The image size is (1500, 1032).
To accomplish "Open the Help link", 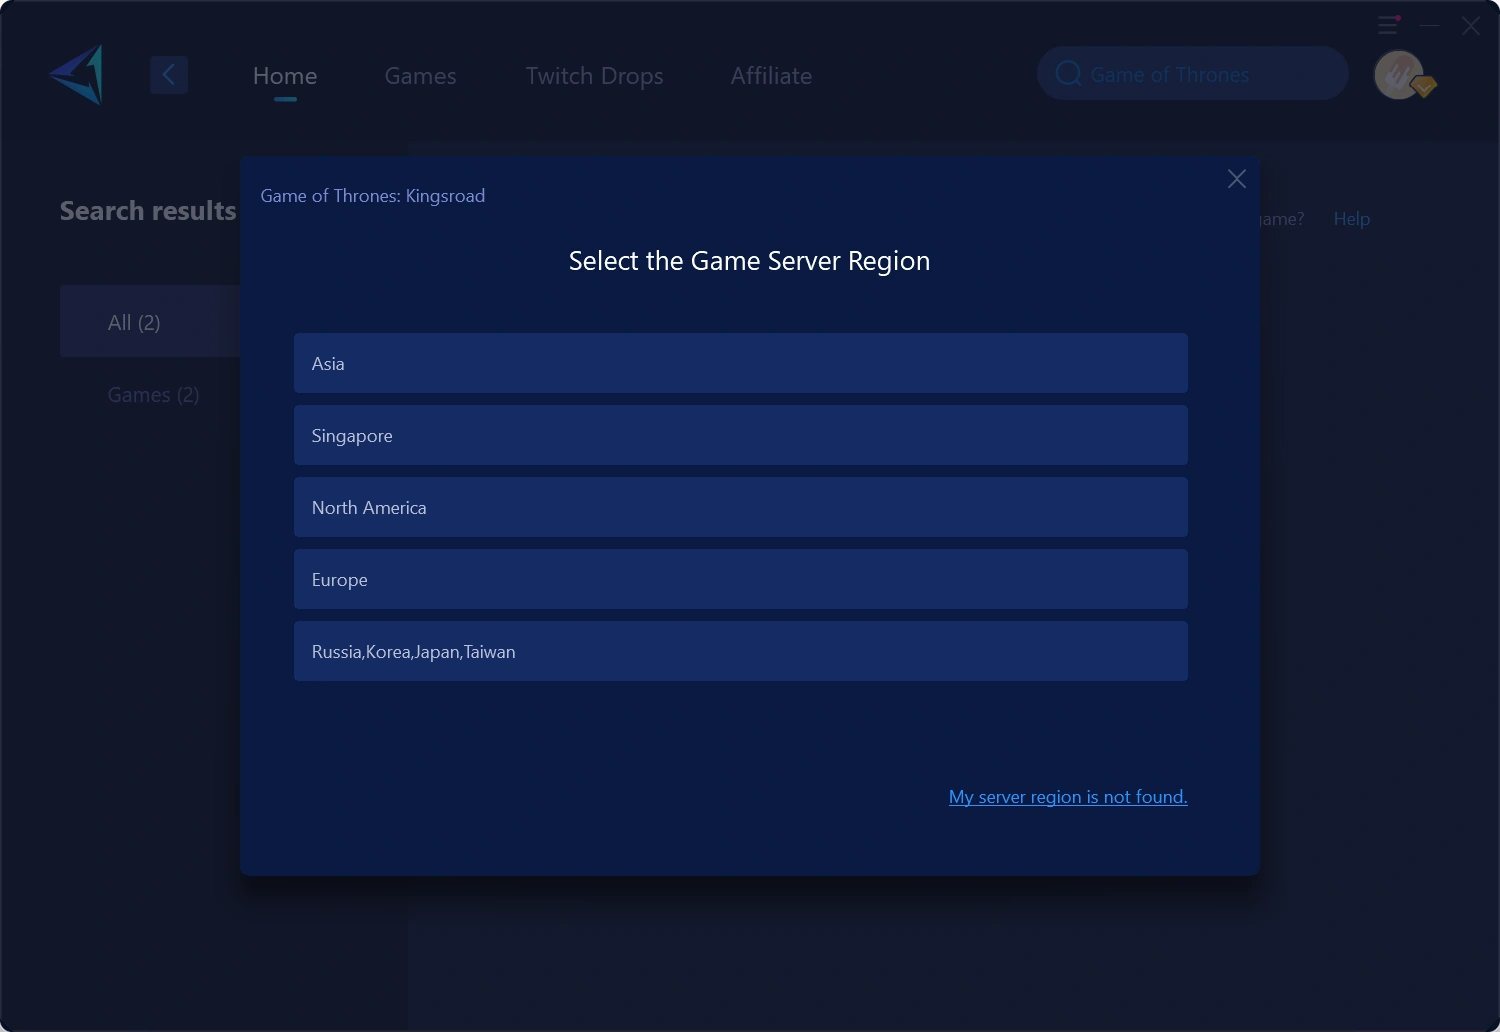I will coord(1352,219).
